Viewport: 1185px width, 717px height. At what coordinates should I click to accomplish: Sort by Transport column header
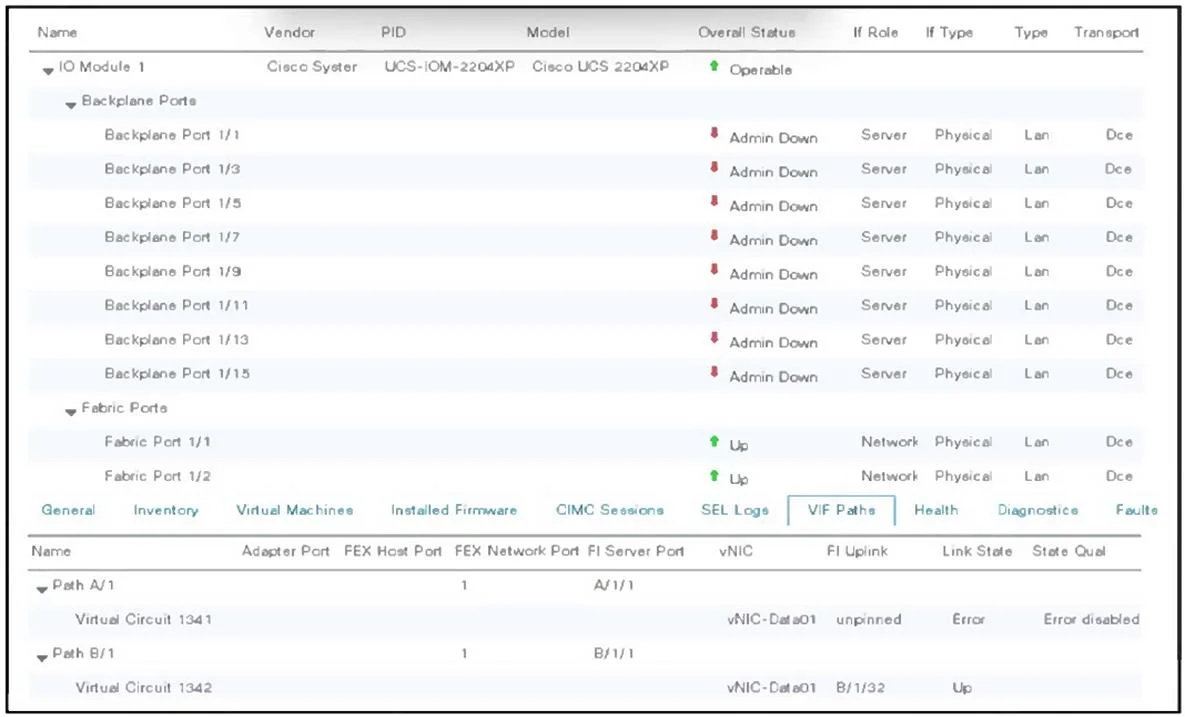click(1106, 32)
